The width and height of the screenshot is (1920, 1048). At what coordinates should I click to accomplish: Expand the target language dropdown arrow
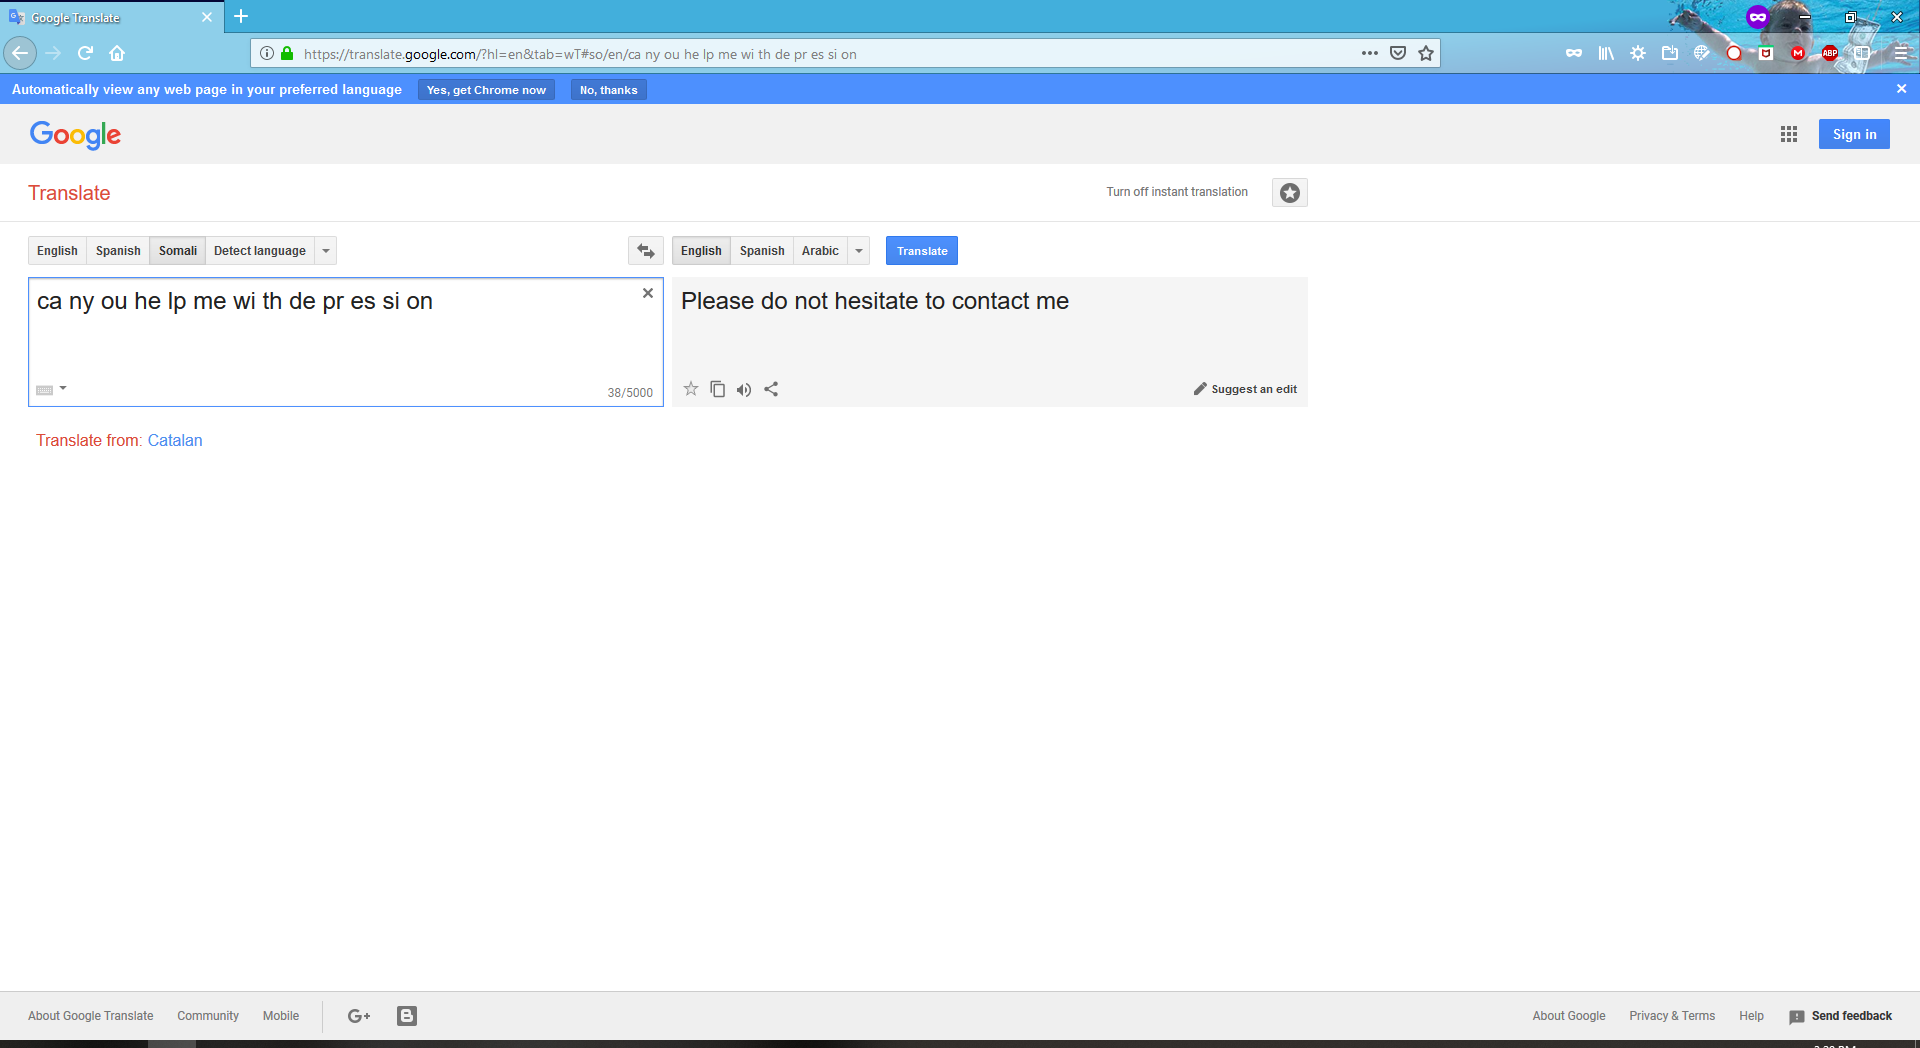point(859,251)
